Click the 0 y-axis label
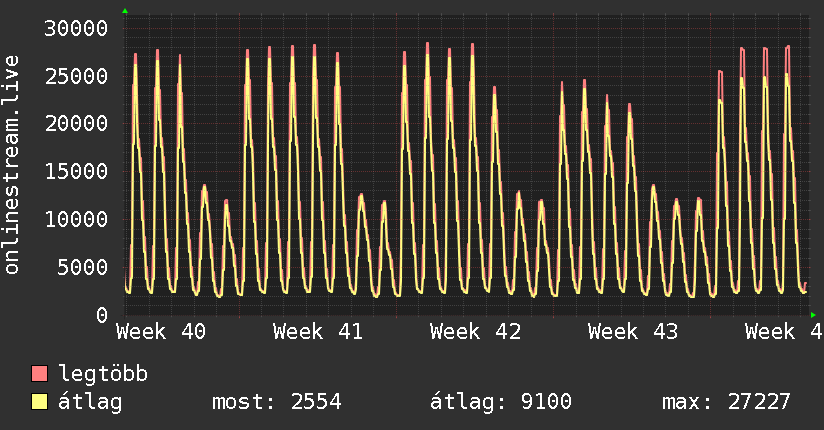This screenshot has width=824, height=430. click(102, 315)
